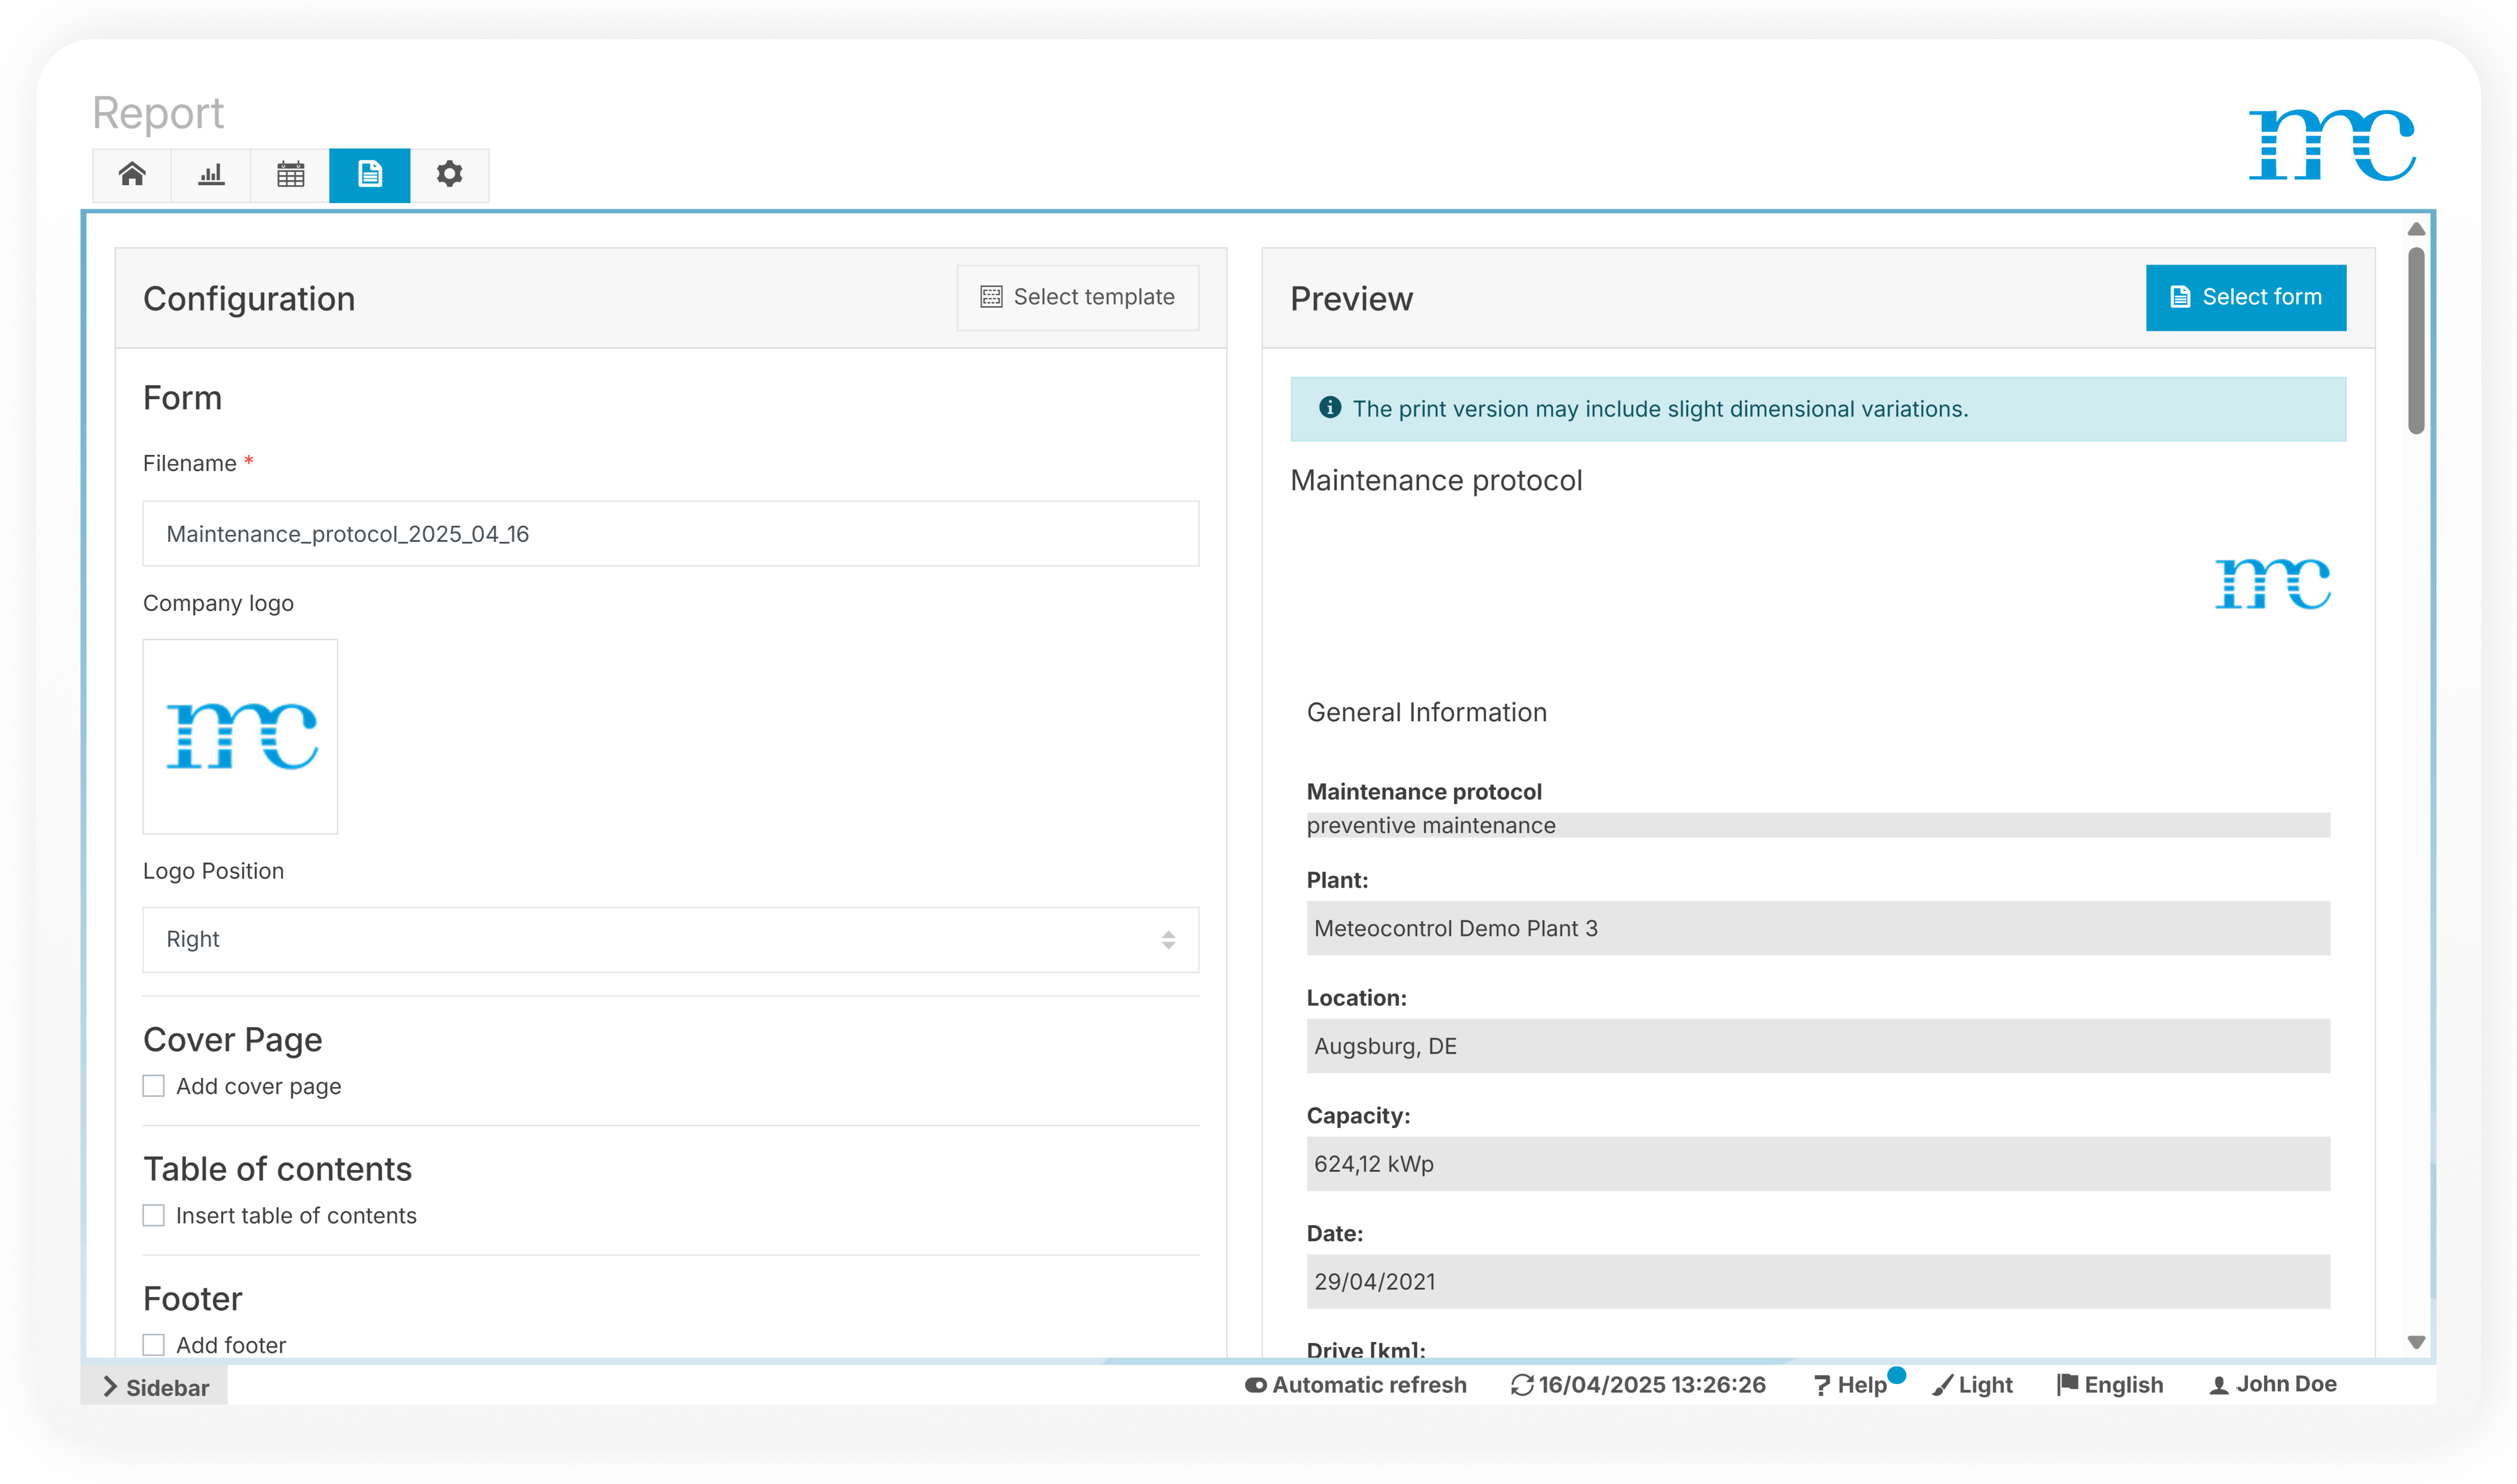Click the Select form button
The image size is (2517, 1484).
[2245, 297]
